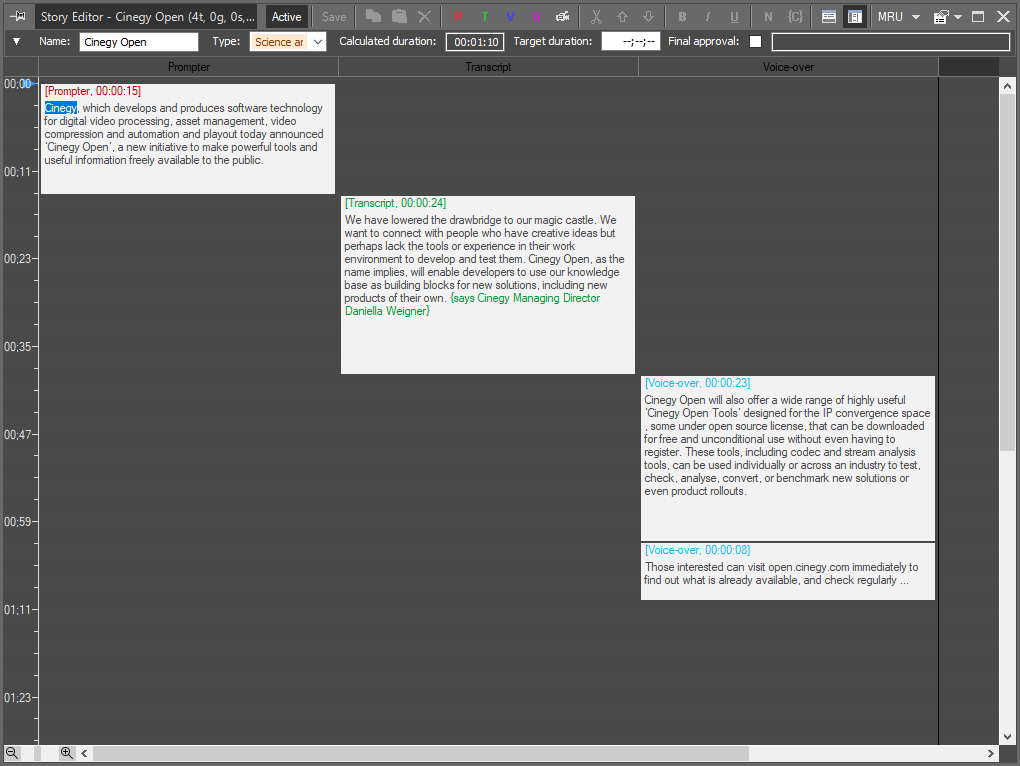This screenshot has height=766, width=1020.
Task: Select the Prompter column header
Action: [189, 67]
